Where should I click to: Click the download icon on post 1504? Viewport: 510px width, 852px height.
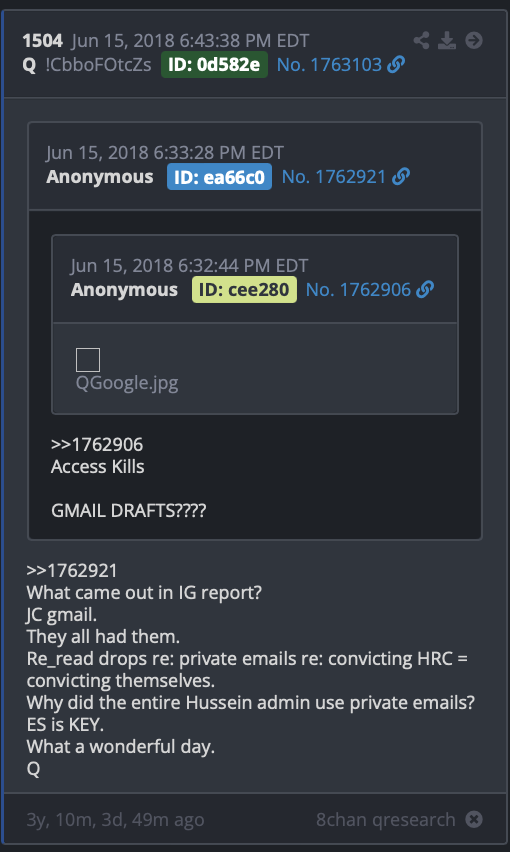tap(447, 40)
